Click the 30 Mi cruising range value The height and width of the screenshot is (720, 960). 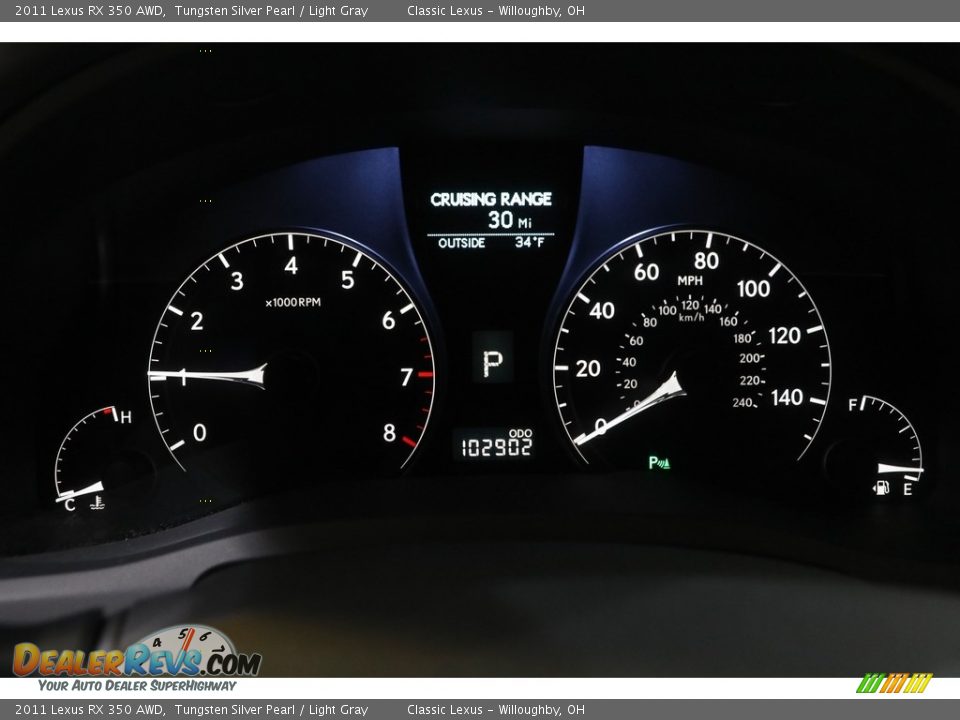pos(509,220)
